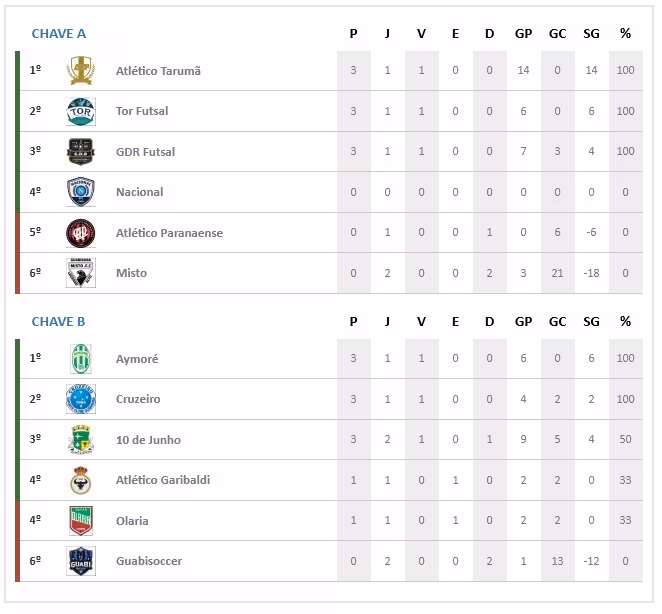Click the Atlético Tarumã team crest
This screenshot has width=662, height=614.
point(81,71)
